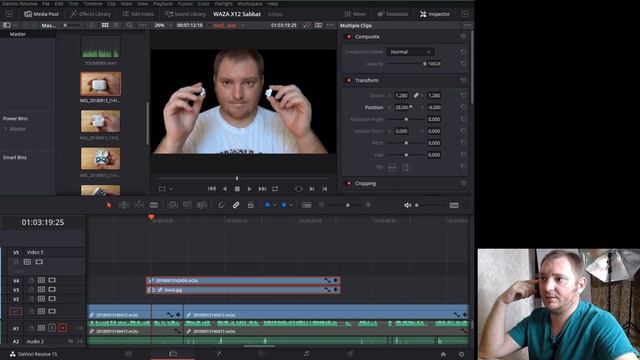Expand Master under Power Bins
Screen dimensions: 640x360
tap(6, 129)
